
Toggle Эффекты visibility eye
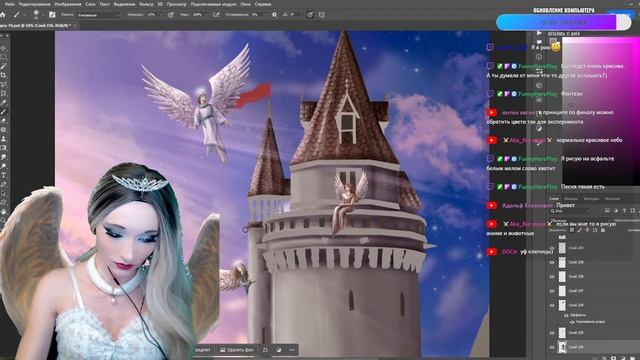566,315
